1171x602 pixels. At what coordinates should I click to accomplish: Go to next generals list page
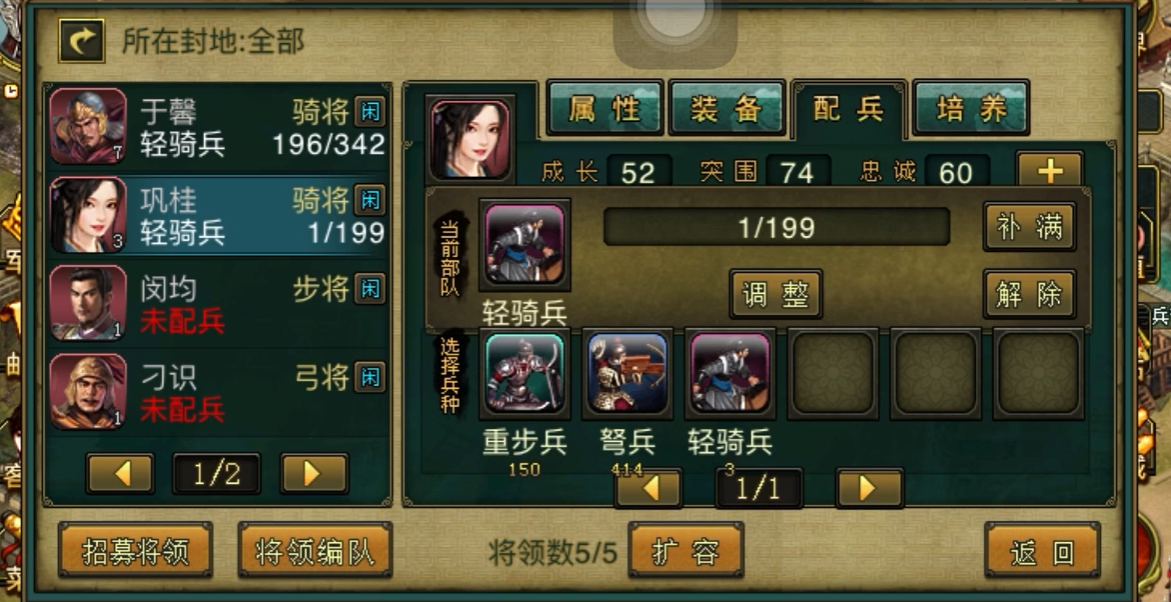click(x=314, y=474)
